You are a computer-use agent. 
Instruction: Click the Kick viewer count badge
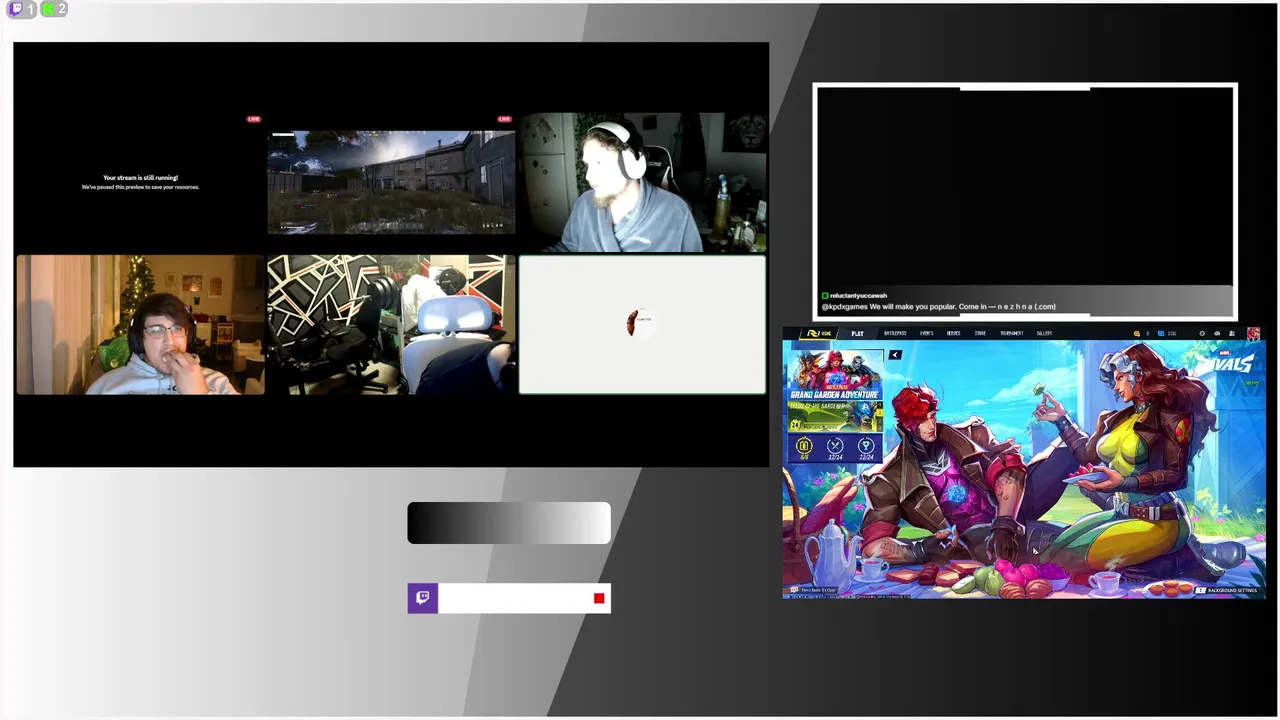coord(54,9)
